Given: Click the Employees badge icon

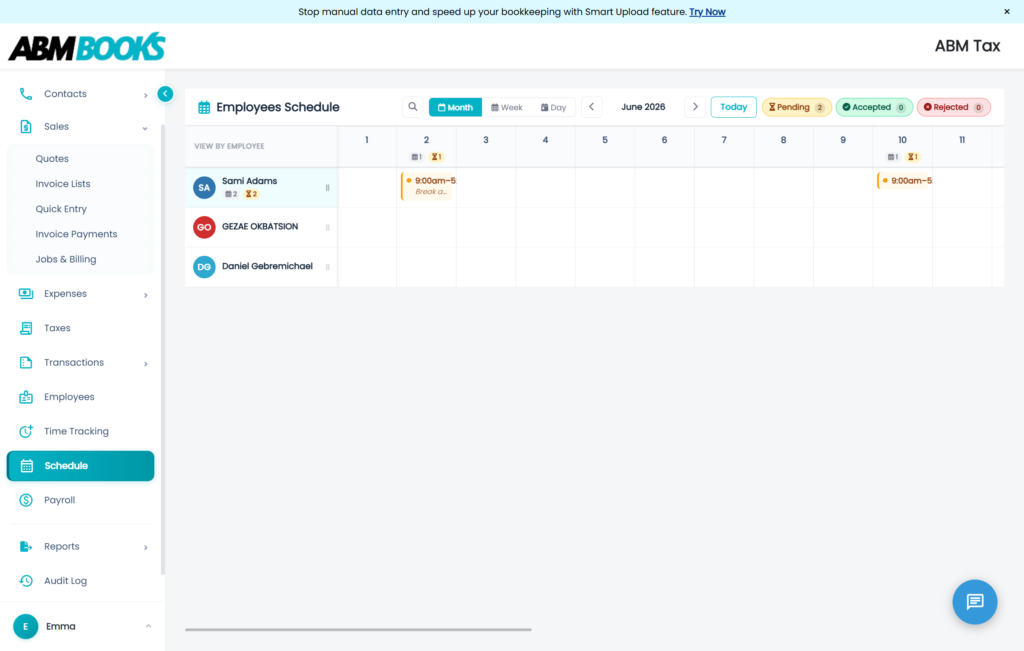Looking at the screenshot, I should click(x=25, y=397).
